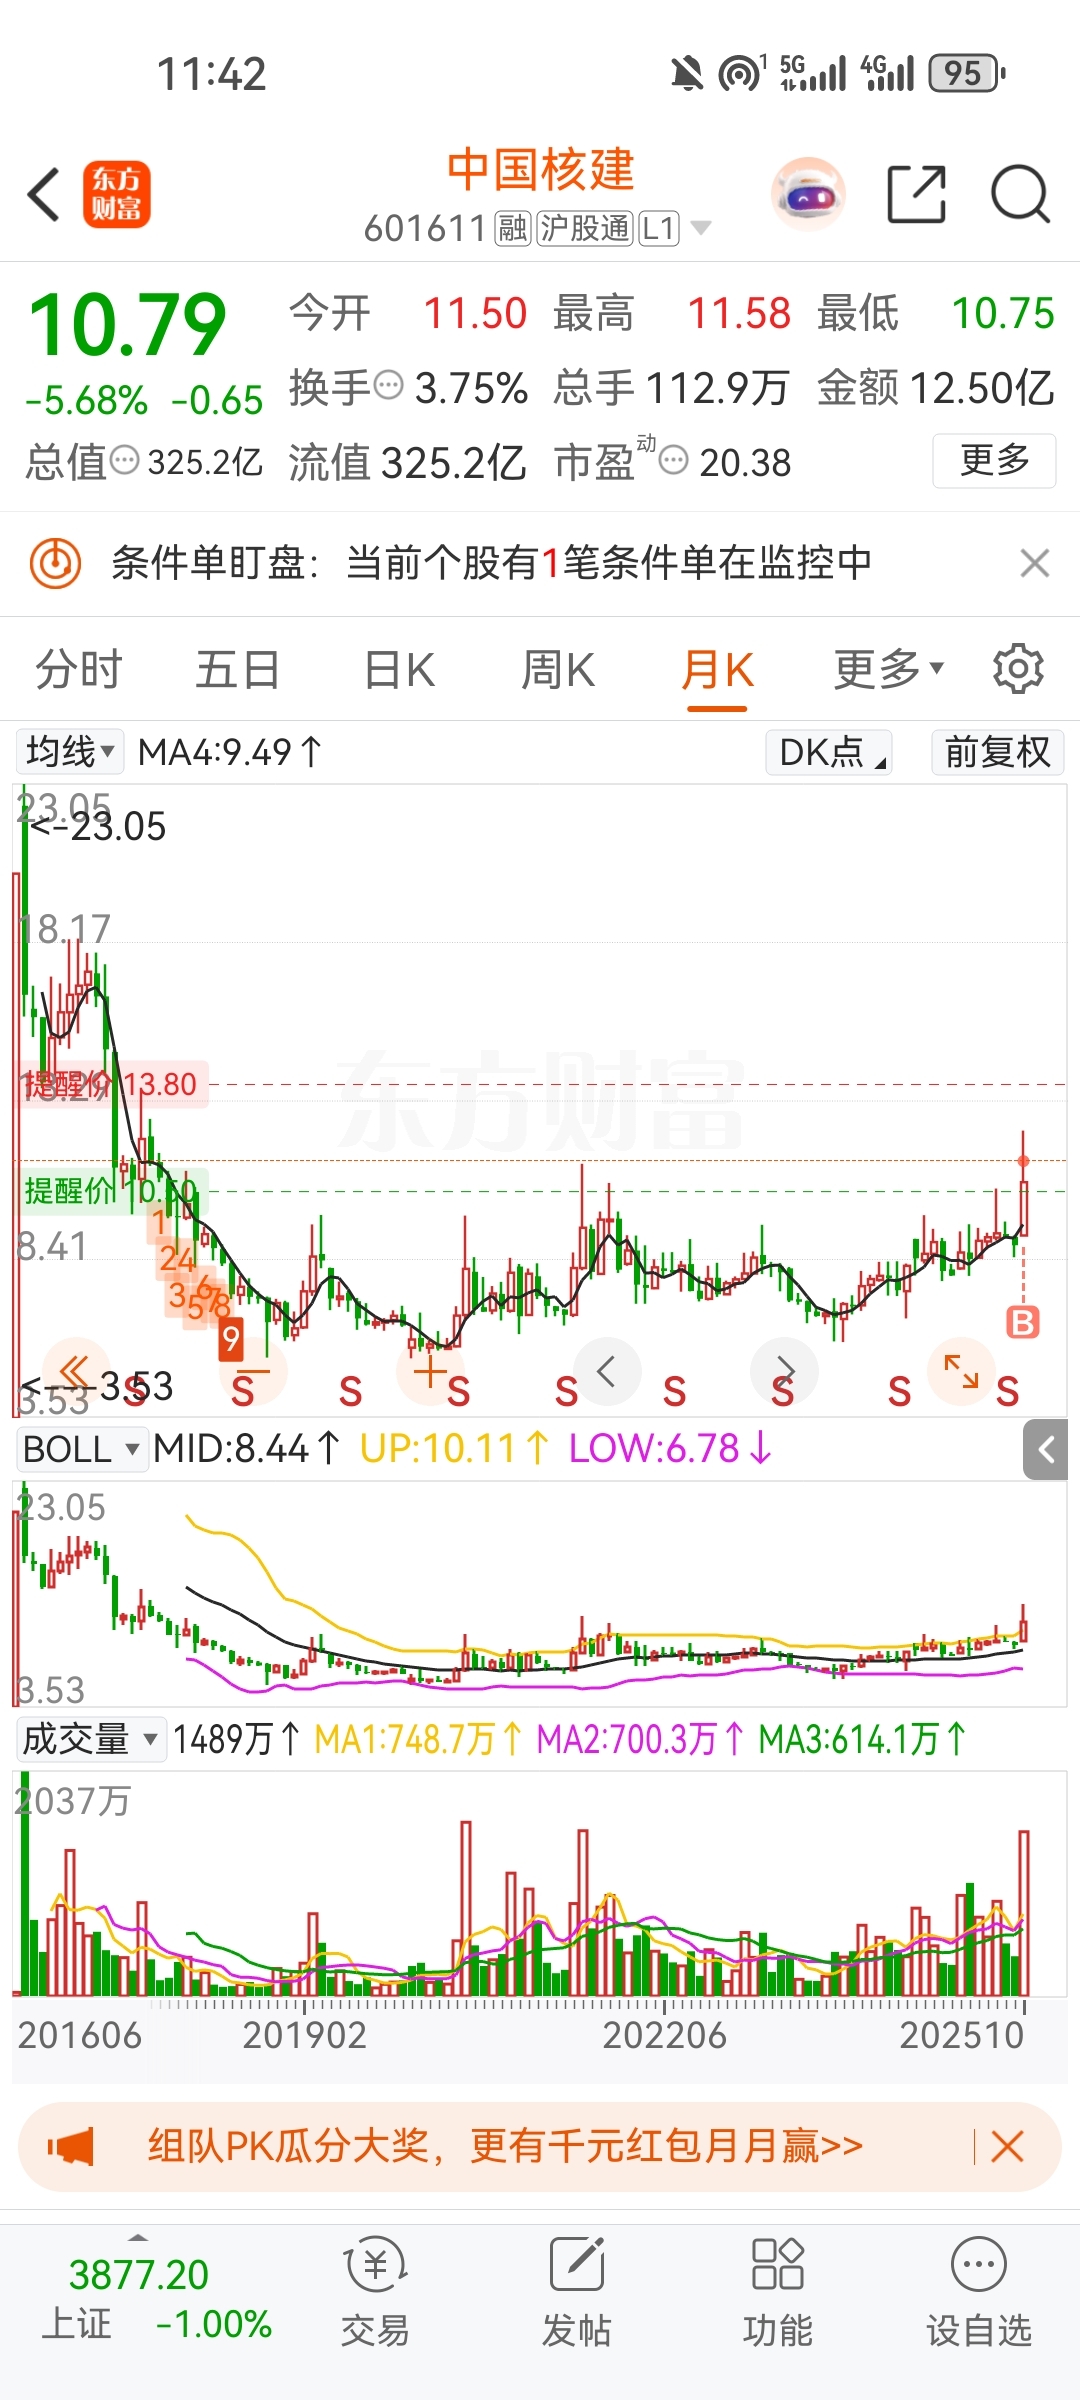Screen dimensions: 1080x2400
Task: Expand the stock title dropdown arrow
Action: click(701, 229)
